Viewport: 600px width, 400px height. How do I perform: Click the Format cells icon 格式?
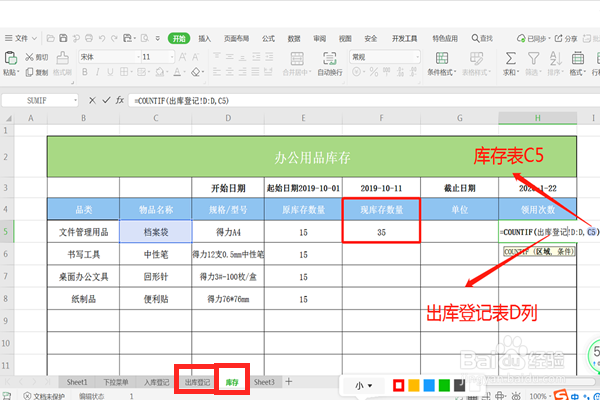tap(578, 58)
